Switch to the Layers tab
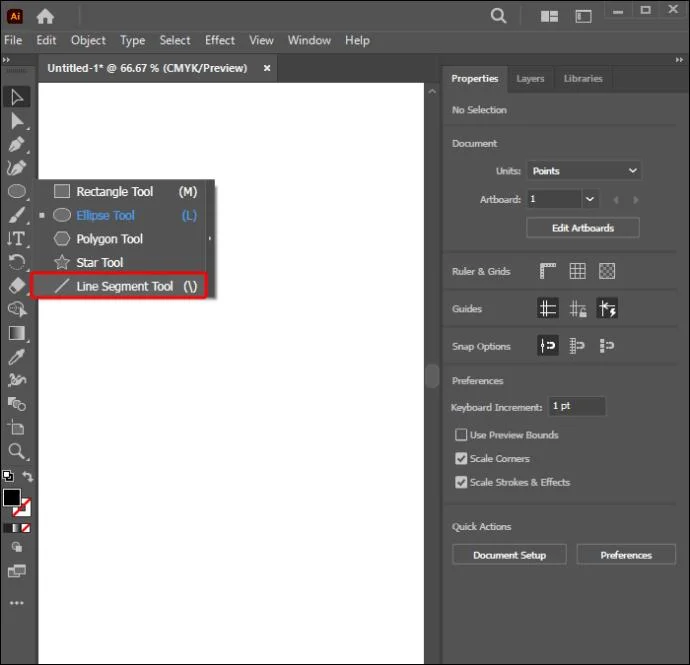Image resolution: width=690 pixels, height=665 pixels. pos(530,78)
